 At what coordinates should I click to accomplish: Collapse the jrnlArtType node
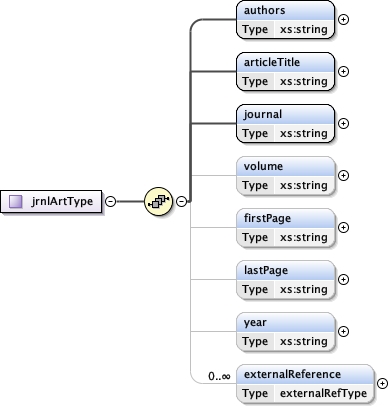click(x=111, y=201)
